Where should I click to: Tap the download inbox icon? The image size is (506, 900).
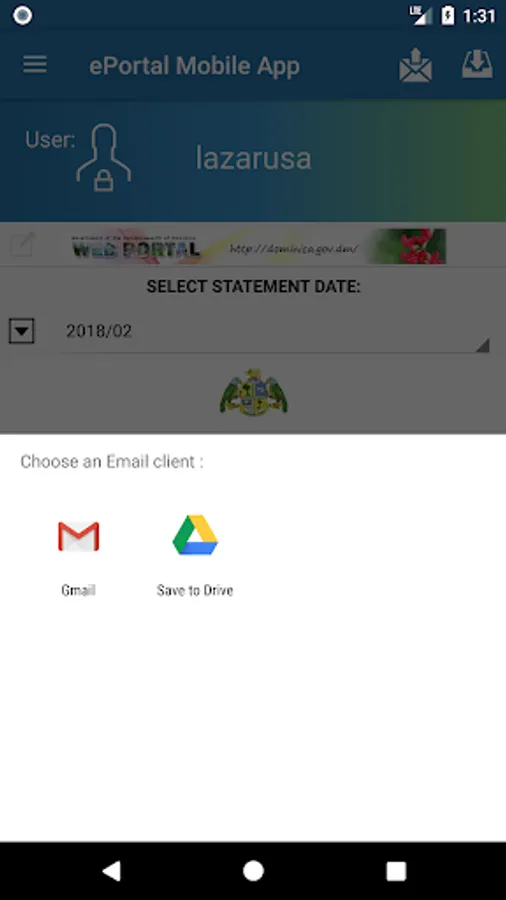477,64
